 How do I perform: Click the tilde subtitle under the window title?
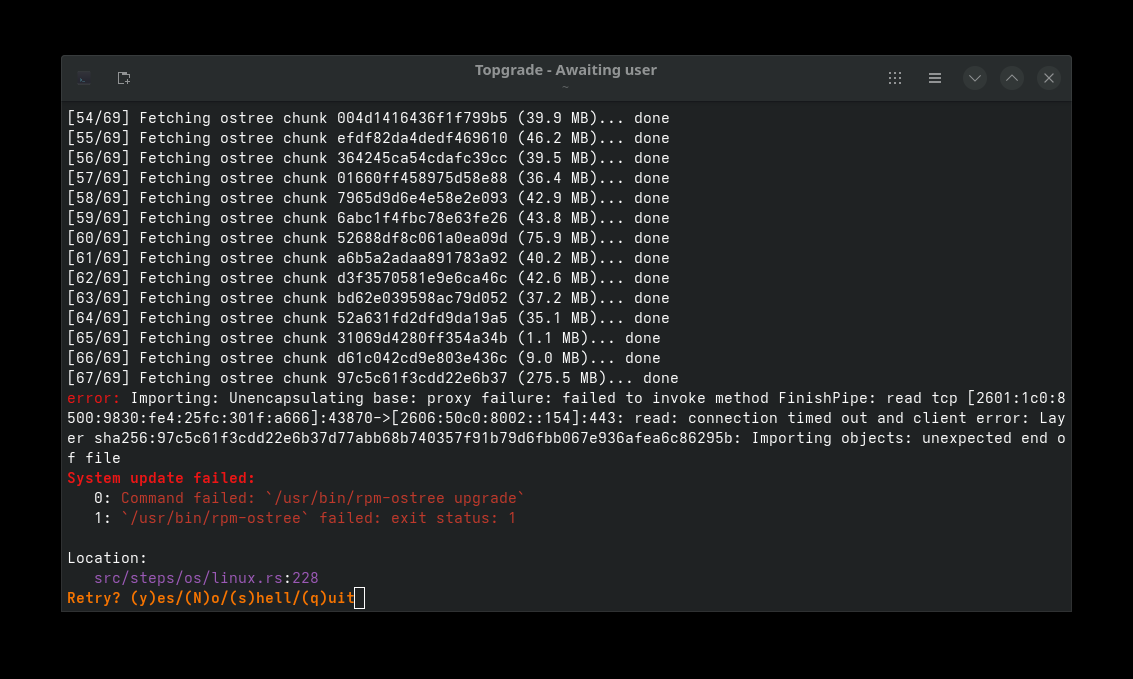[565, 87]
